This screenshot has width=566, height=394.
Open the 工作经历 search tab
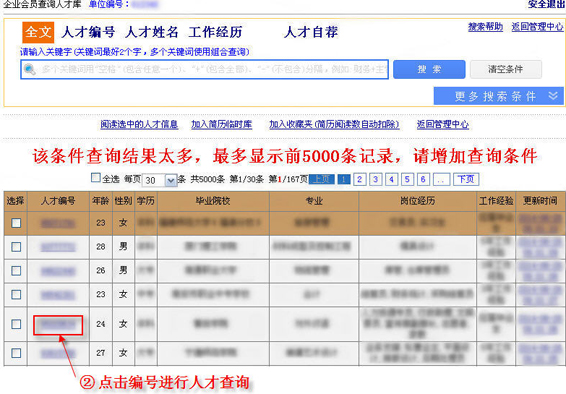215,32
